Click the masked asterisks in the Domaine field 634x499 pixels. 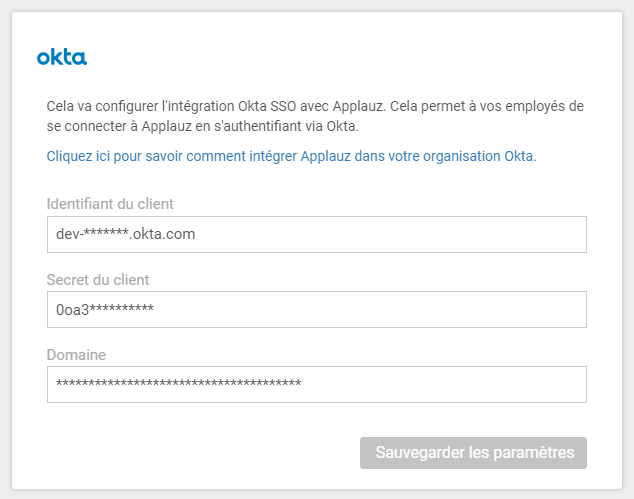pyautogui.click(x=178, y=385)
